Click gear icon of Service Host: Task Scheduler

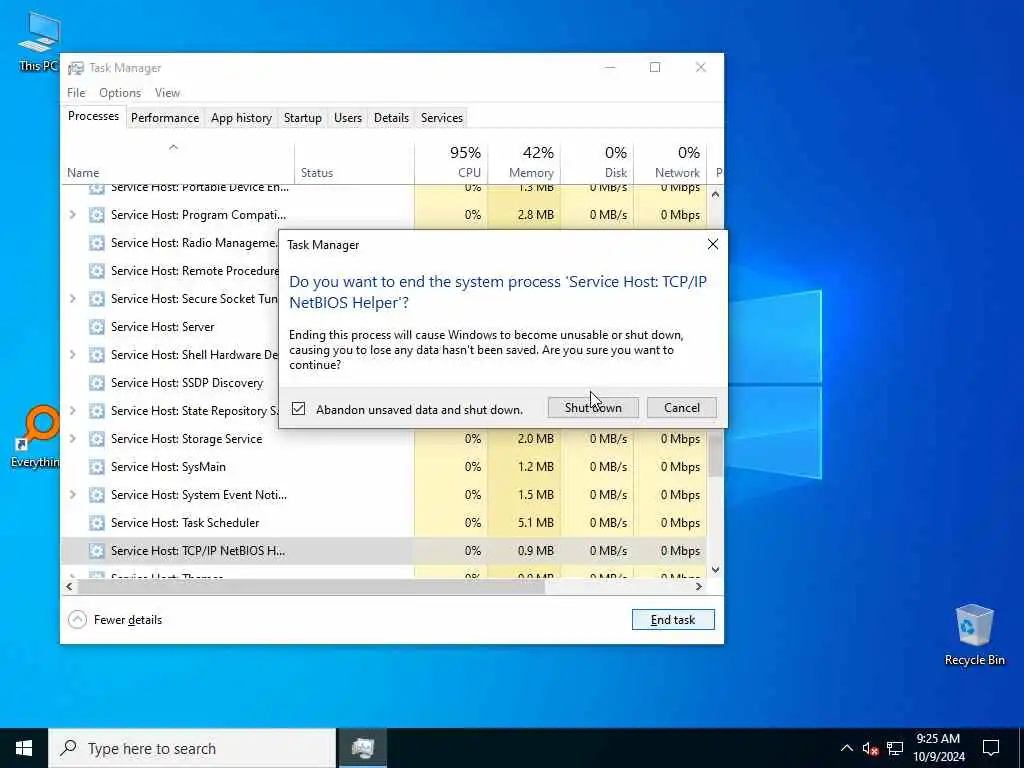pos(97,523)
